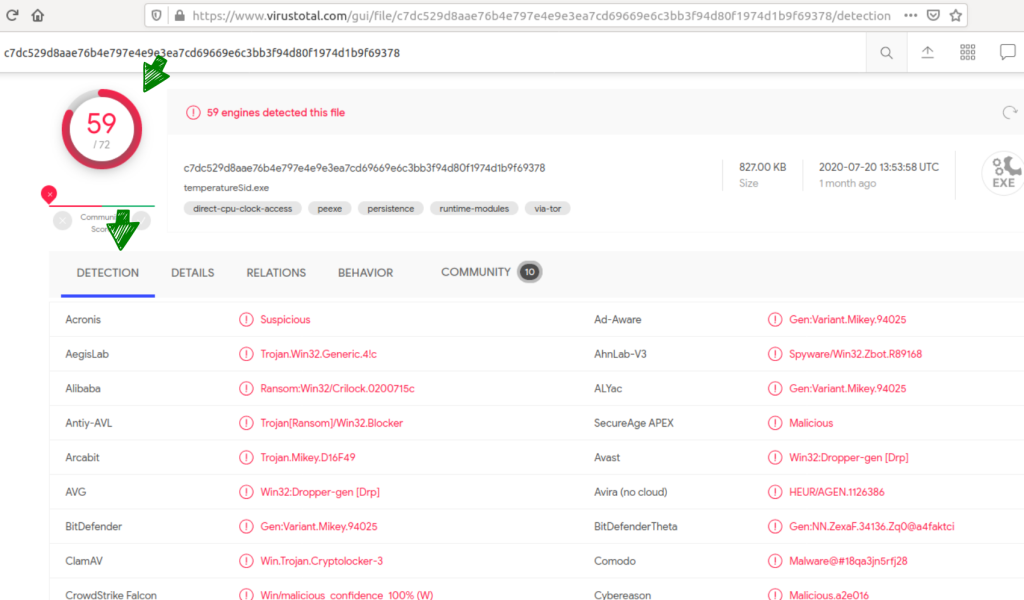Screen dimensions: 1024x600
Task: Click the reanalyze refresh icon
Action: point(1009,113)
